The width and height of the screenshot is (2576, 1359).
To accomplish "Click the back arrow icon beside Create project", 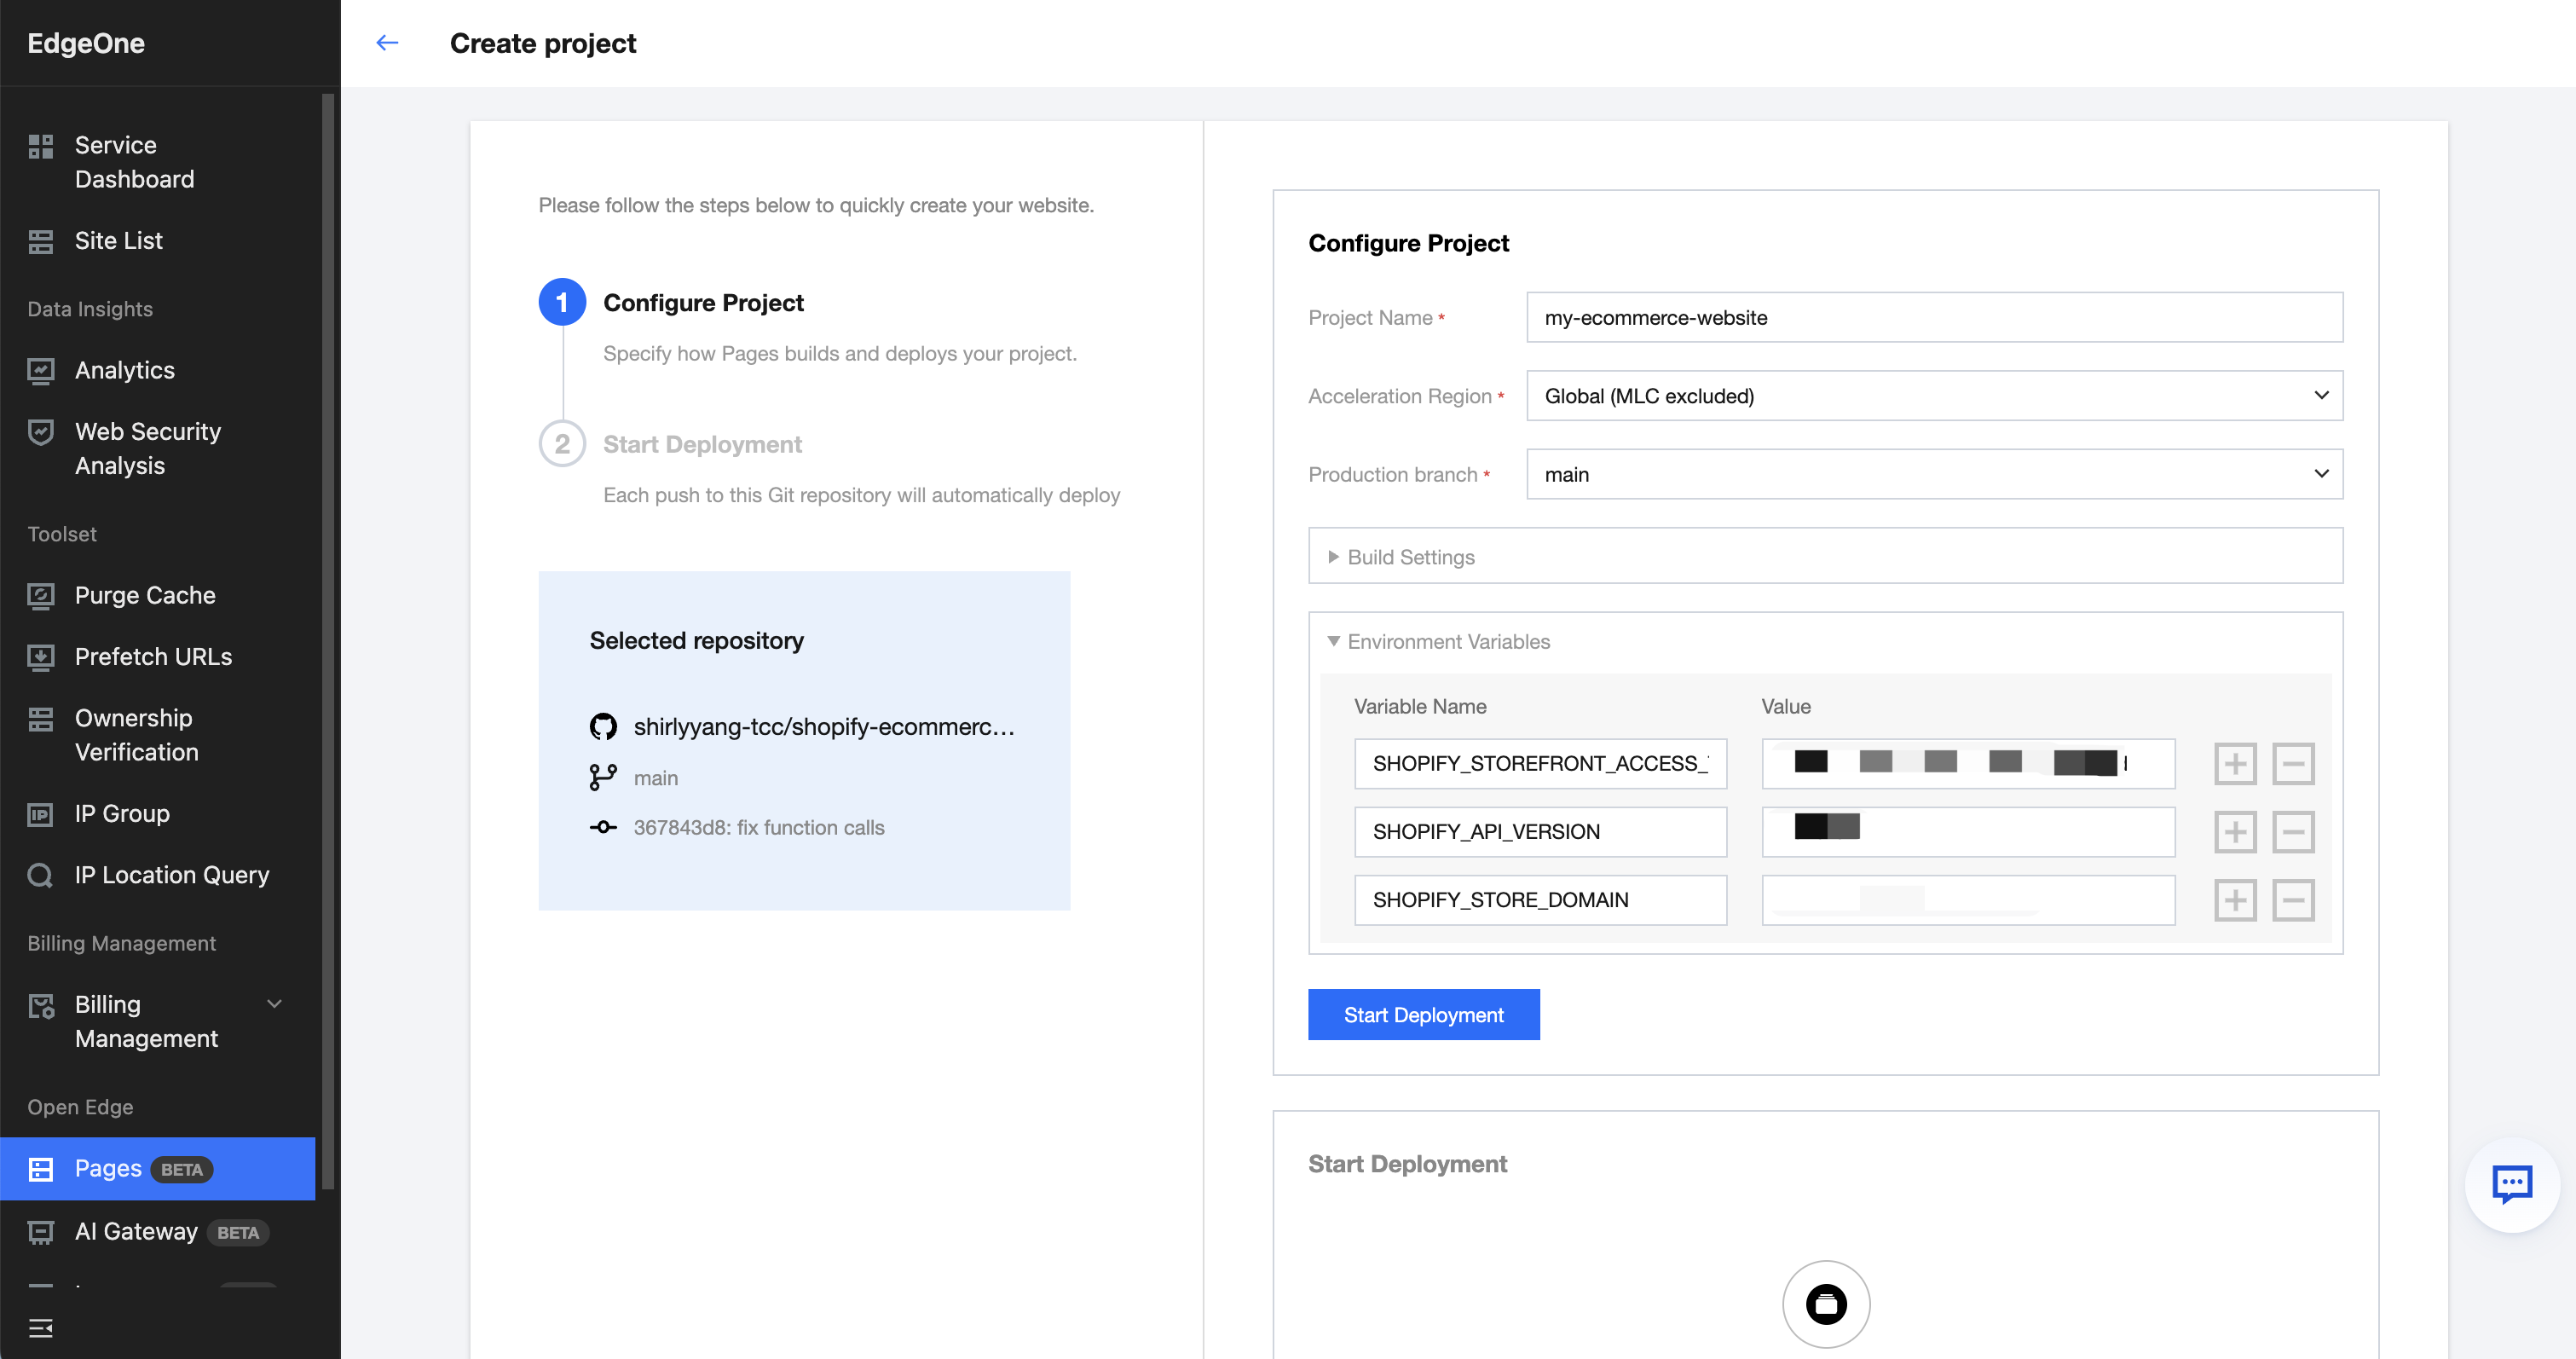I will click(387, 43).
